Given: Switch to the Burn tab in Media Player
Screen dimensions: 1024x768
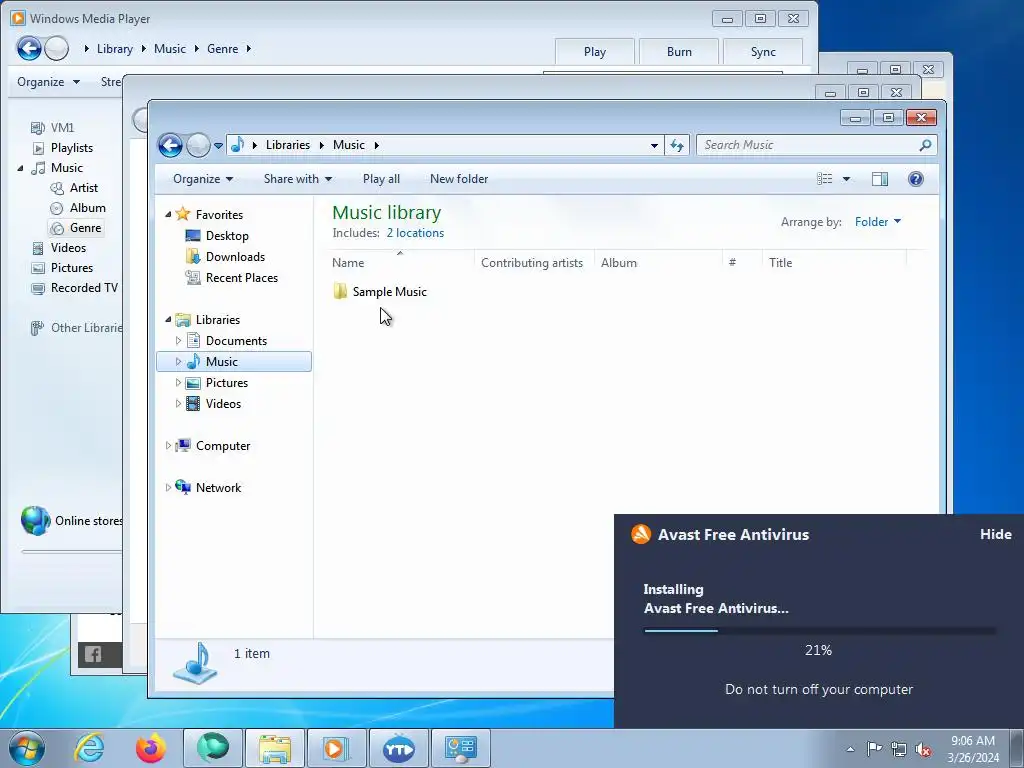Looking at the screenshot, I should pos(679,52).
